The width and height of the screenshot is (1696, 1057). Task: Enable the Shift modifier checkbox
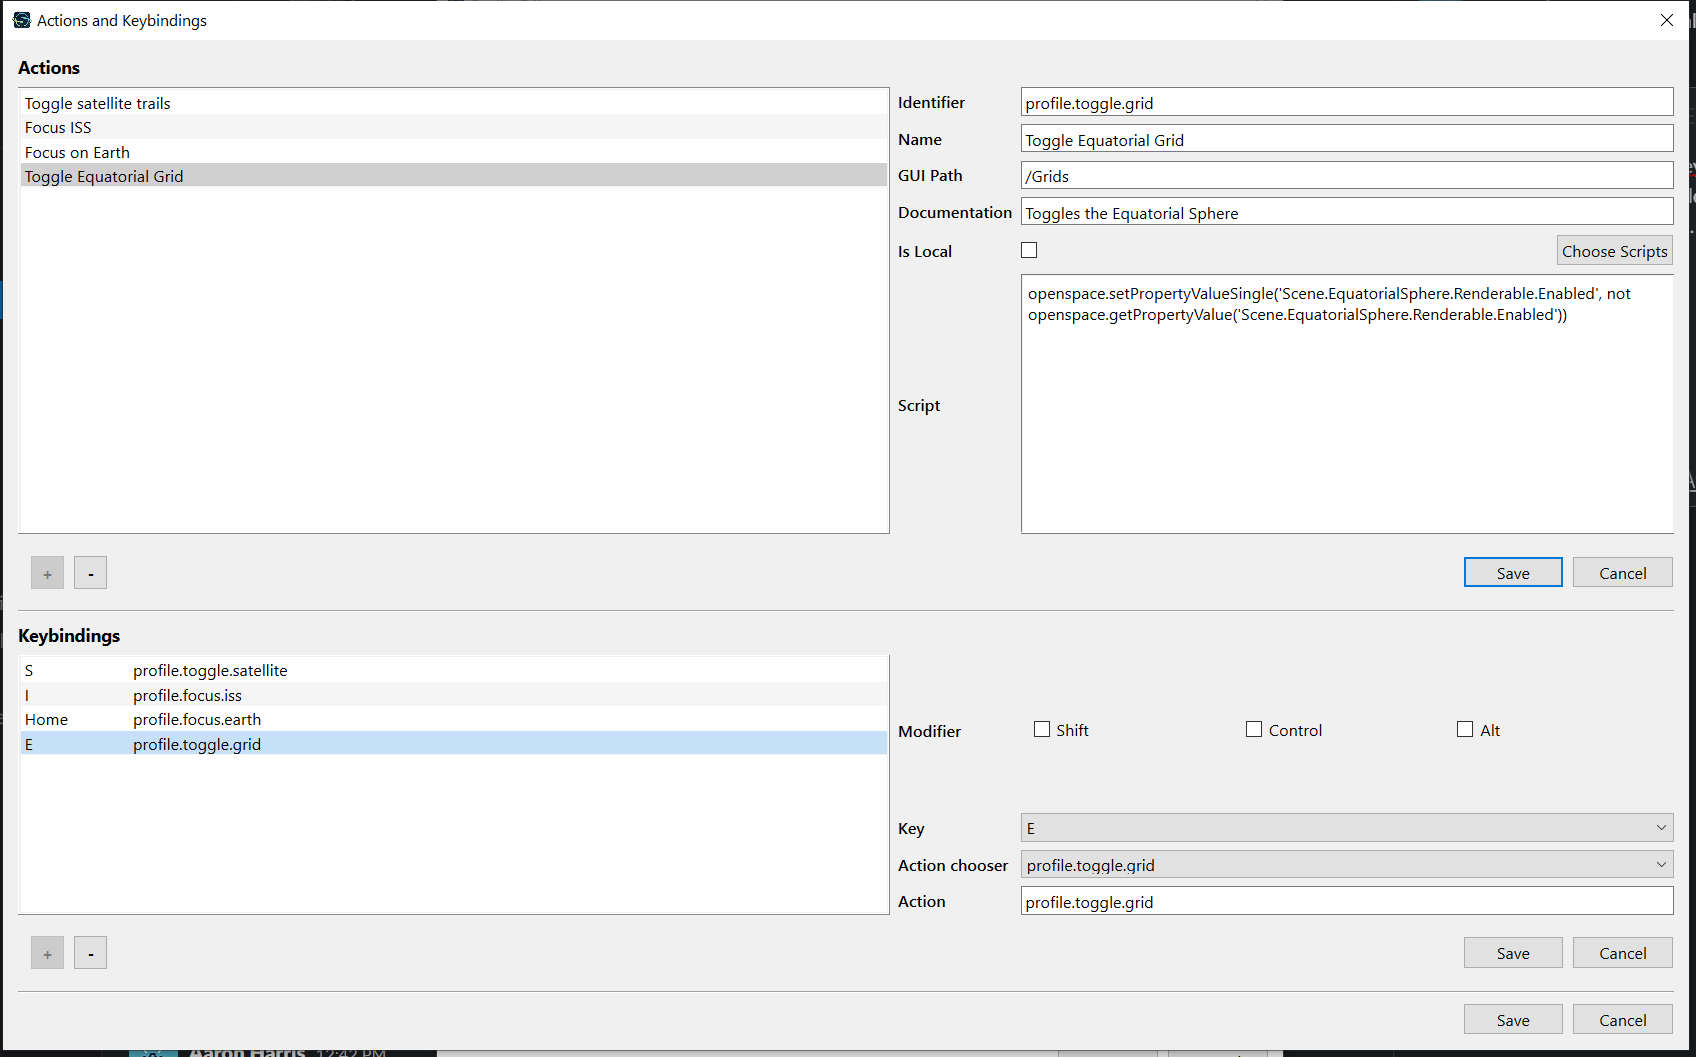point(1042,729)
